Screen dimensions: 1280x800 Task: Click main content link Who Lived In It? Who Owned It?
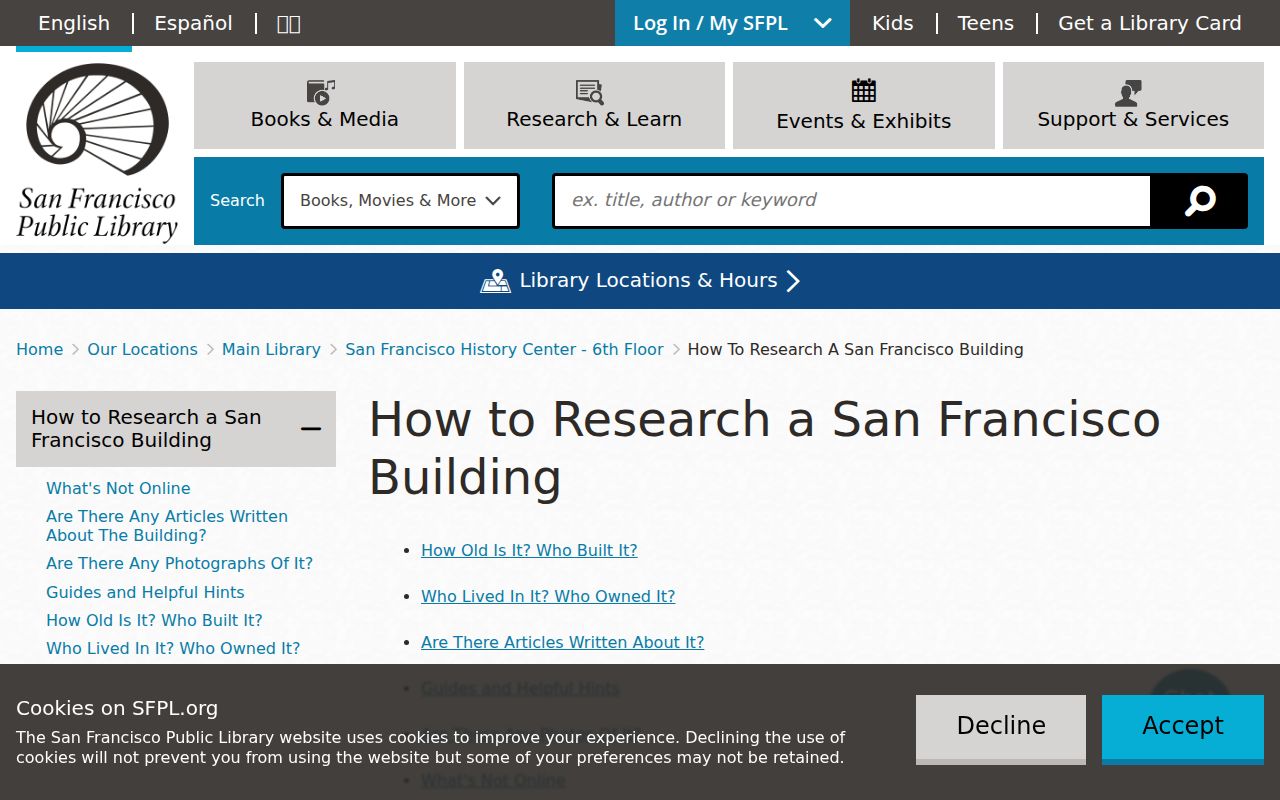click(x=548, y=596)
